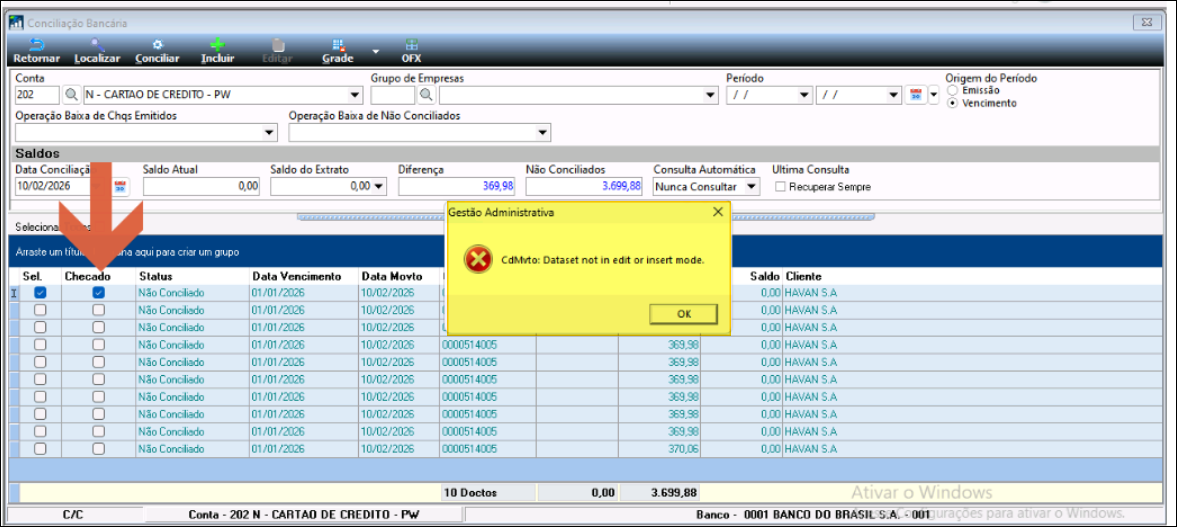
Task: Open the Operação Baixa de Chqs Emitidos dropdown
Action: (x=269, y=132)
